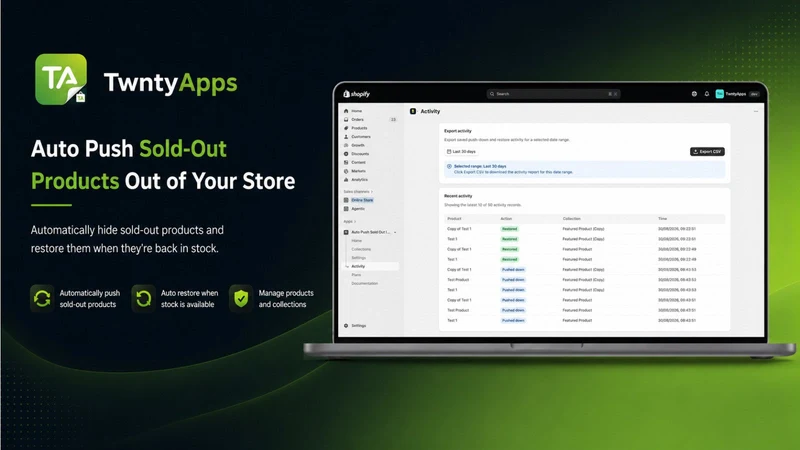Screen dimensions: 800x450
Task: Click Online Store in sales channels
Action: coord(362,200)
